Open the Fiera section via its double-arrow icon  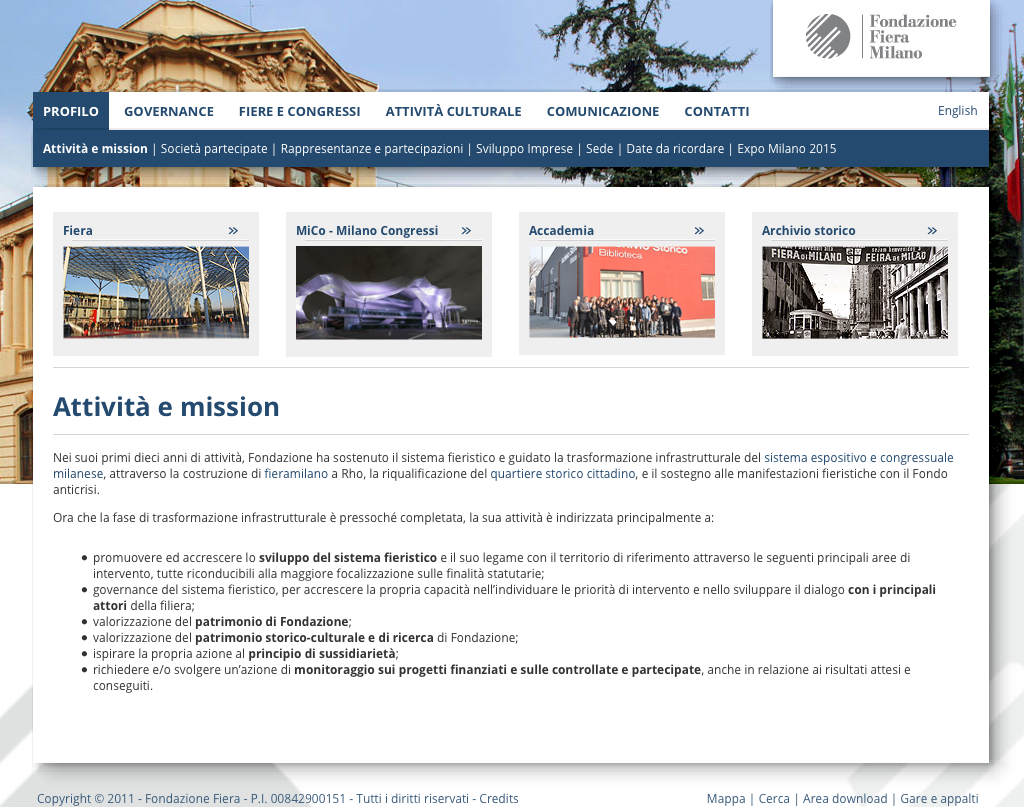point(233,229)
